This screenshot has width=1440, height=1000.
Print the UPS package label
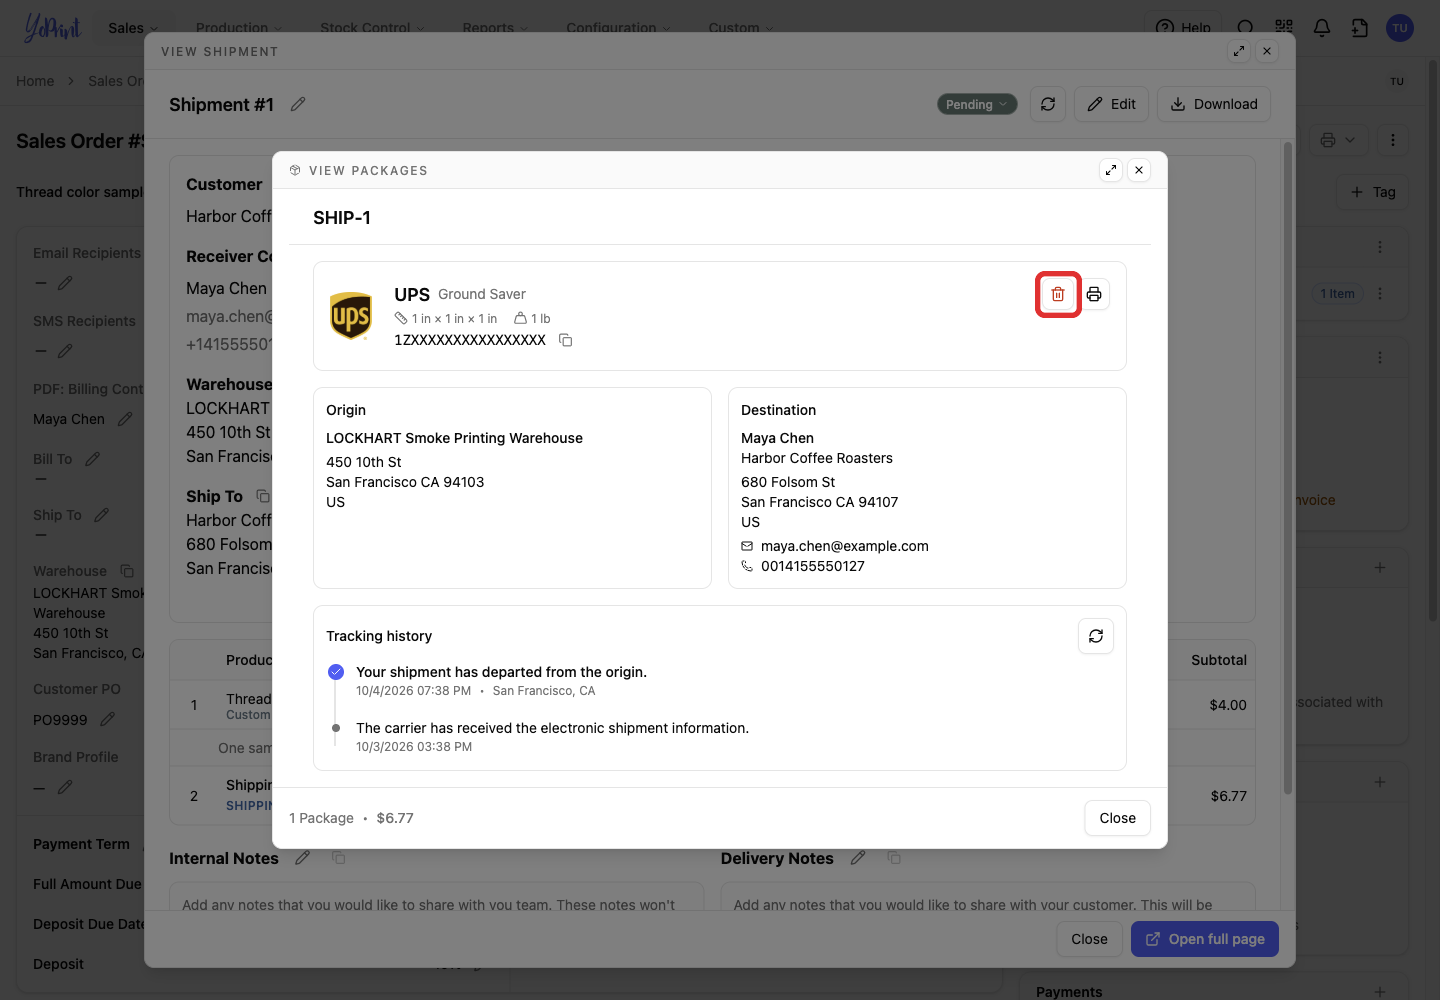point(1094,294)
